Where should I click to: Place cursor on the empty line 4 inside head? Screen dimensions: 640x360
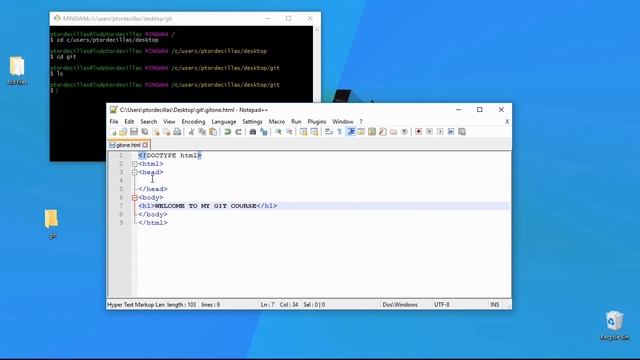(324, 181)
